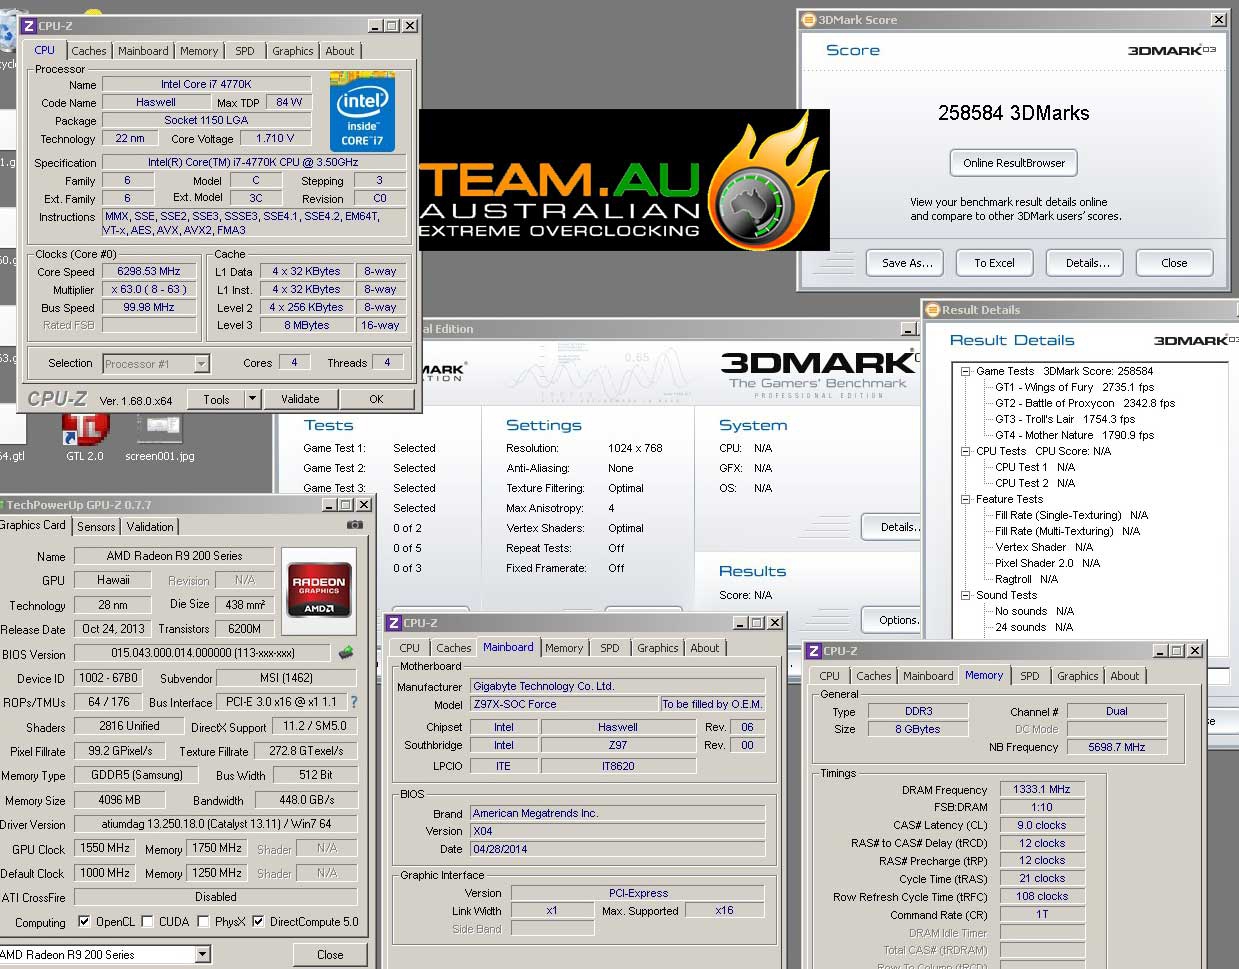The width and height of the screenshot is (1239, 969).
Task: Click the Z97X-SOC Force model field
Action: [563, 704]
